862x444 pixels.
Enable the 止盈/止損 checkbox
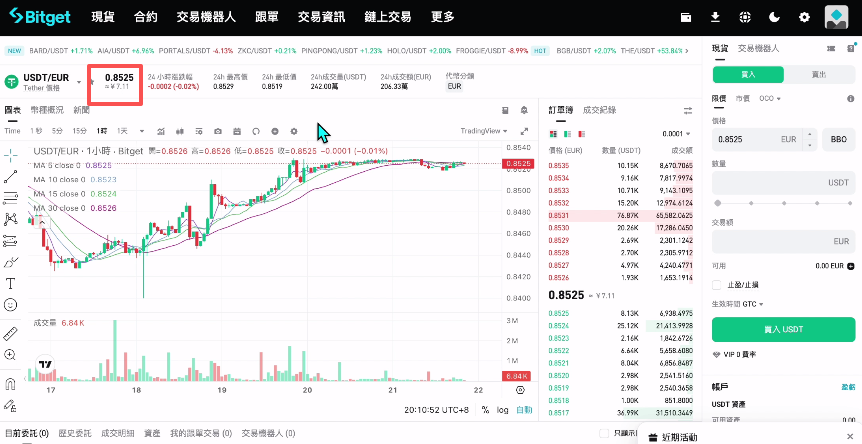pos(718,284)
